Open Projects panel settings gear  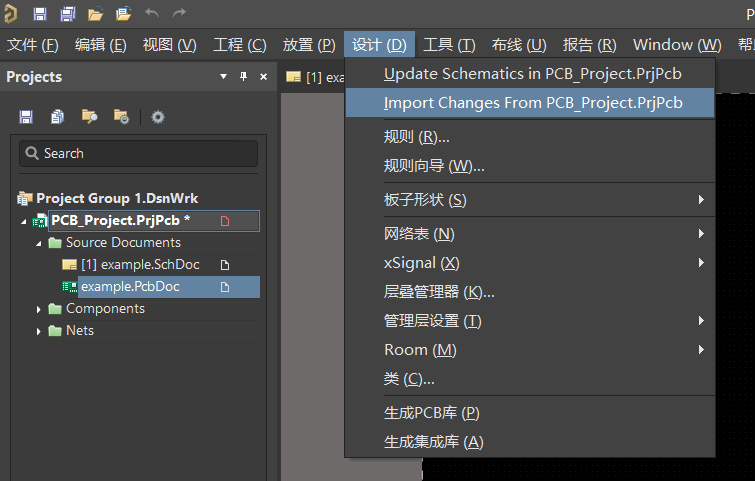tap(158, 117)
